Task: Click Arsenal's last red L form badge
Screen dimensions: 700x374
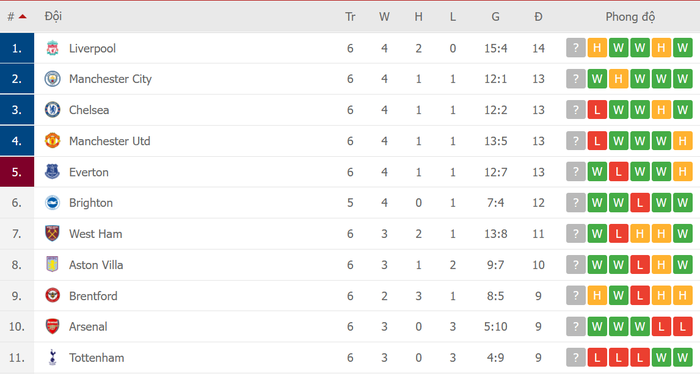Action: tap(683, 327)
